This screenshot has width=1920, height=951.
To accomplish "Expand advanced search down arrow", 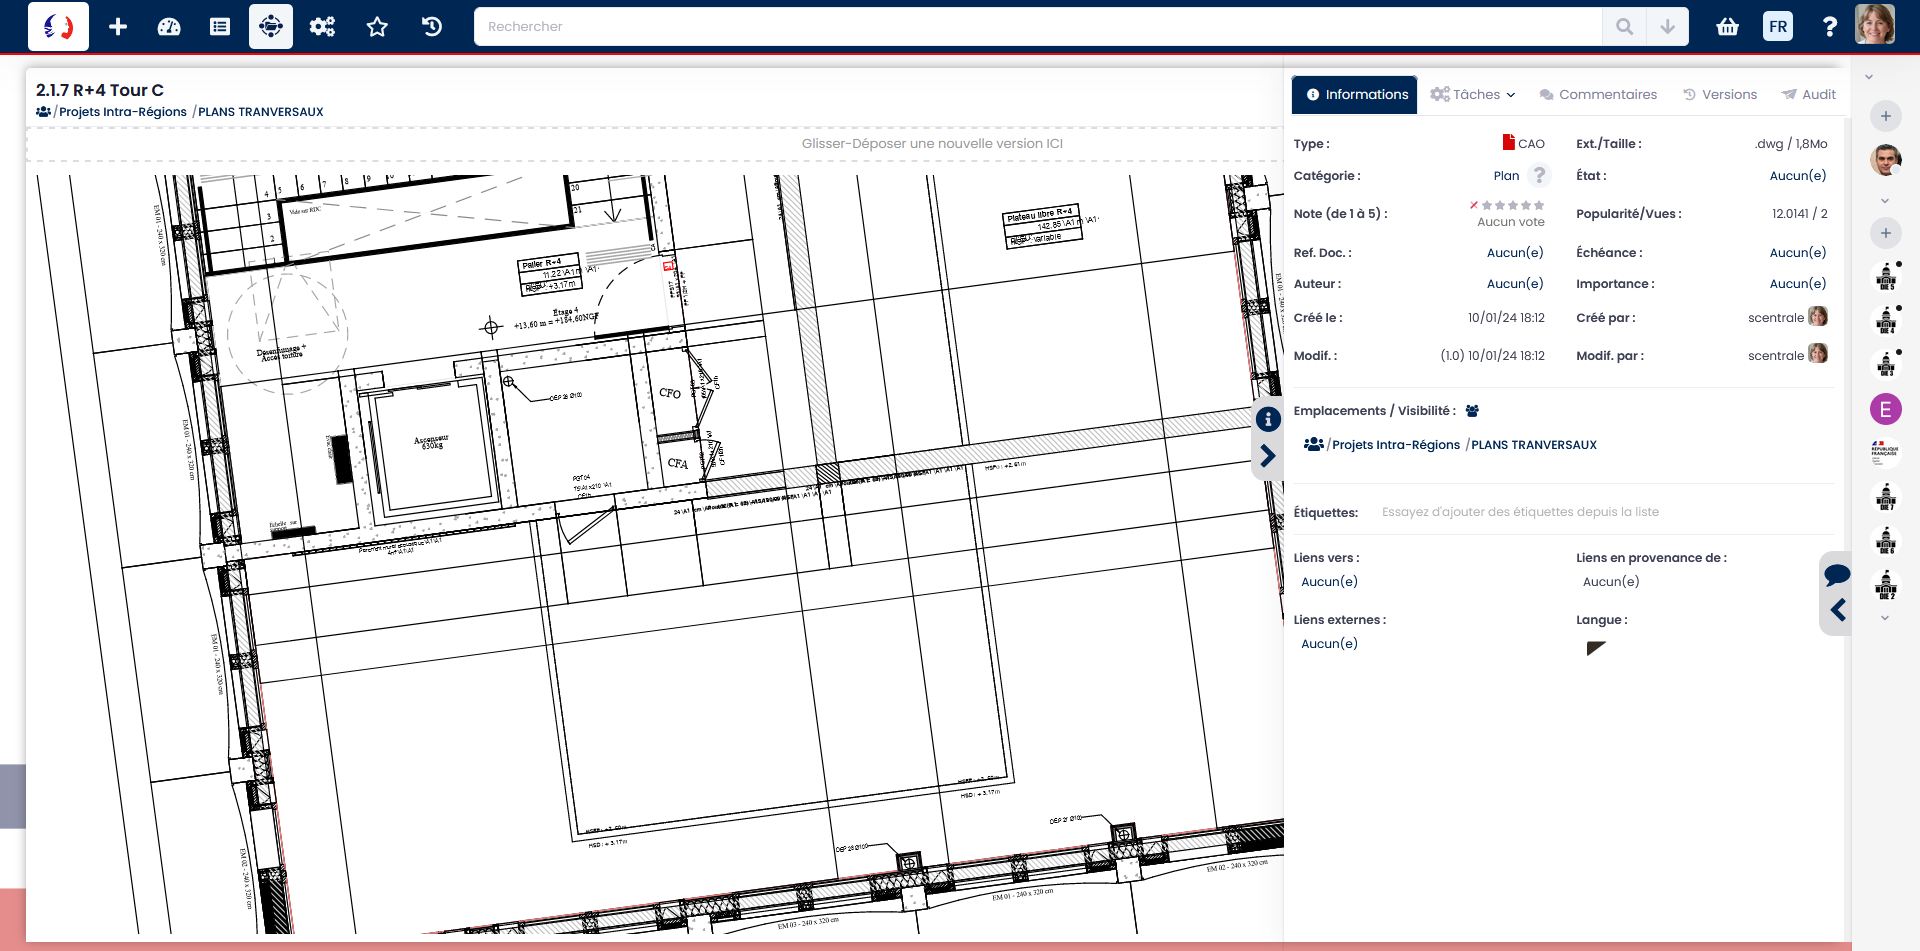I will 1667,27.
